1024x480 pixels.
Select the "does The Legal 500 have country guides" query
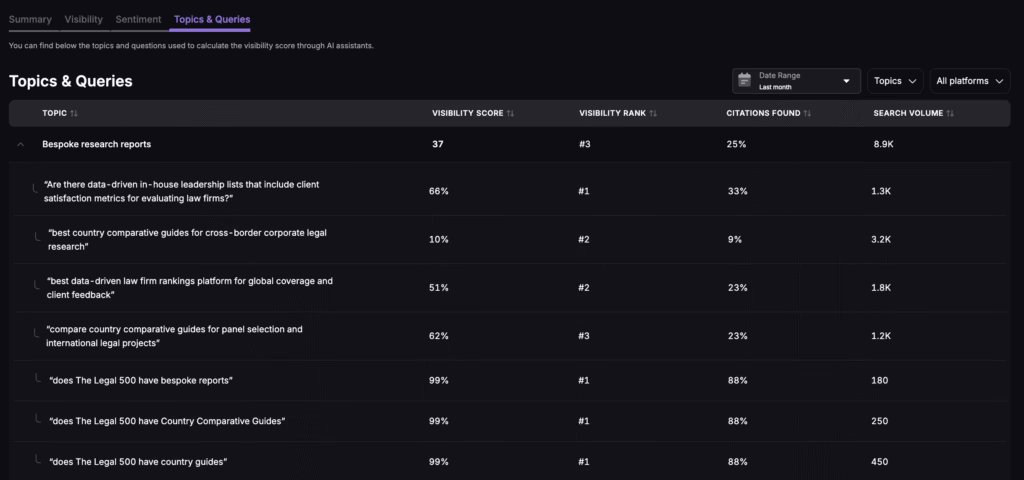pos(138,461)
